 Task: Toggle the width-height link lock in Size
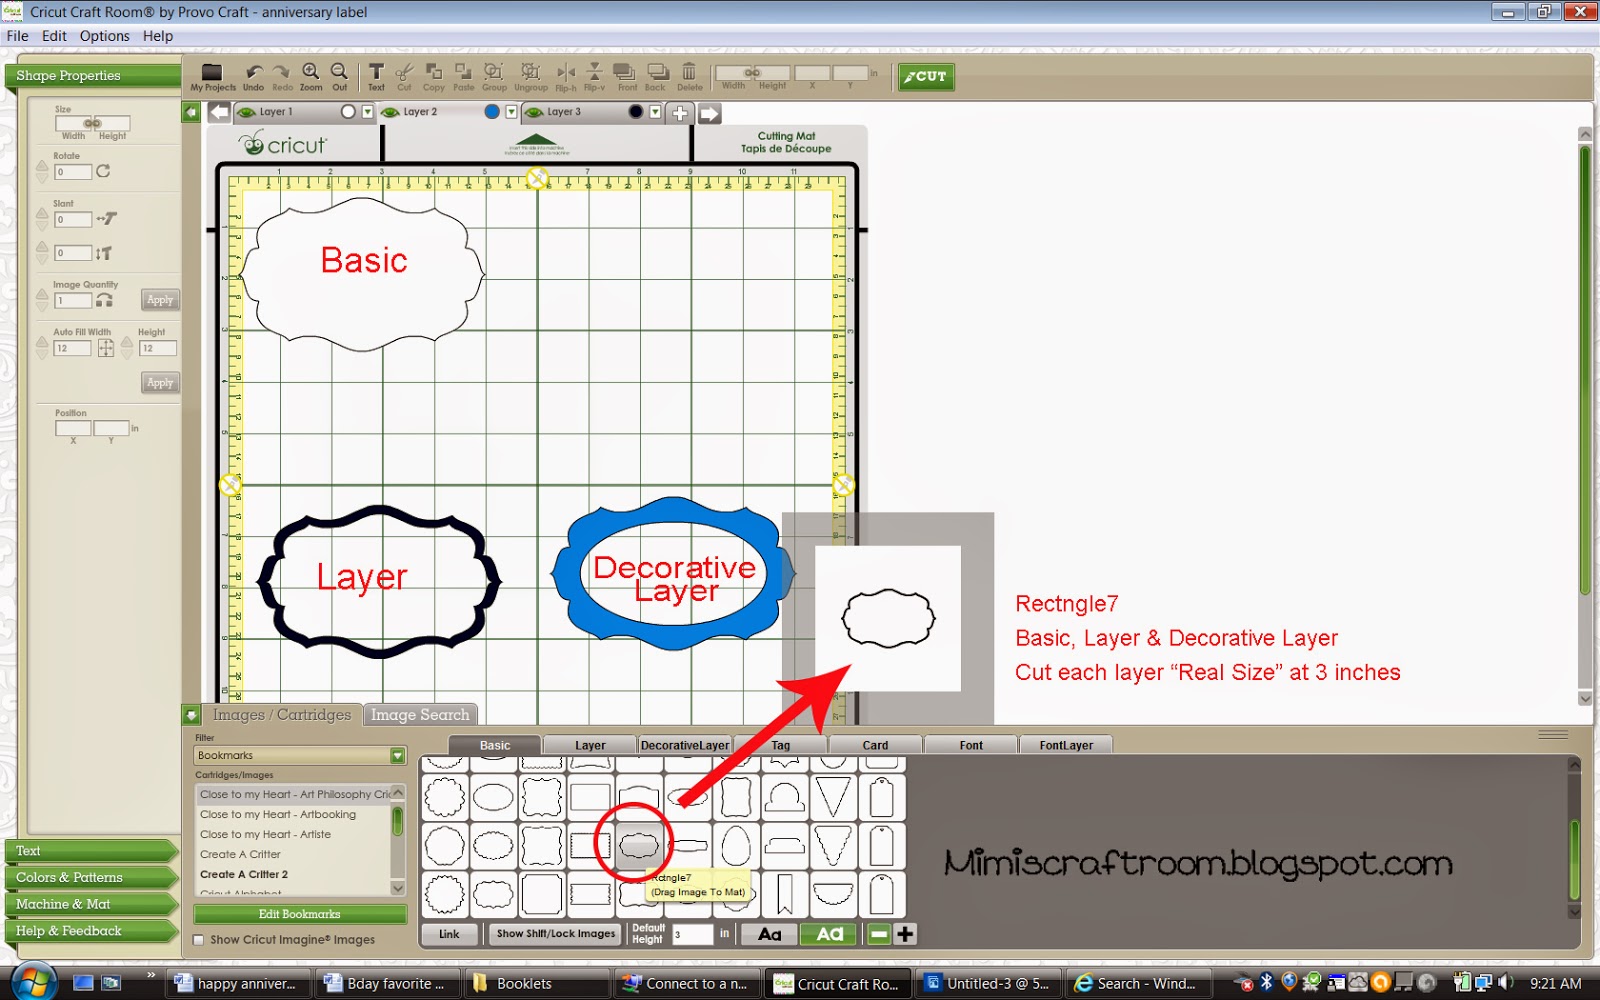pos(92,123)
